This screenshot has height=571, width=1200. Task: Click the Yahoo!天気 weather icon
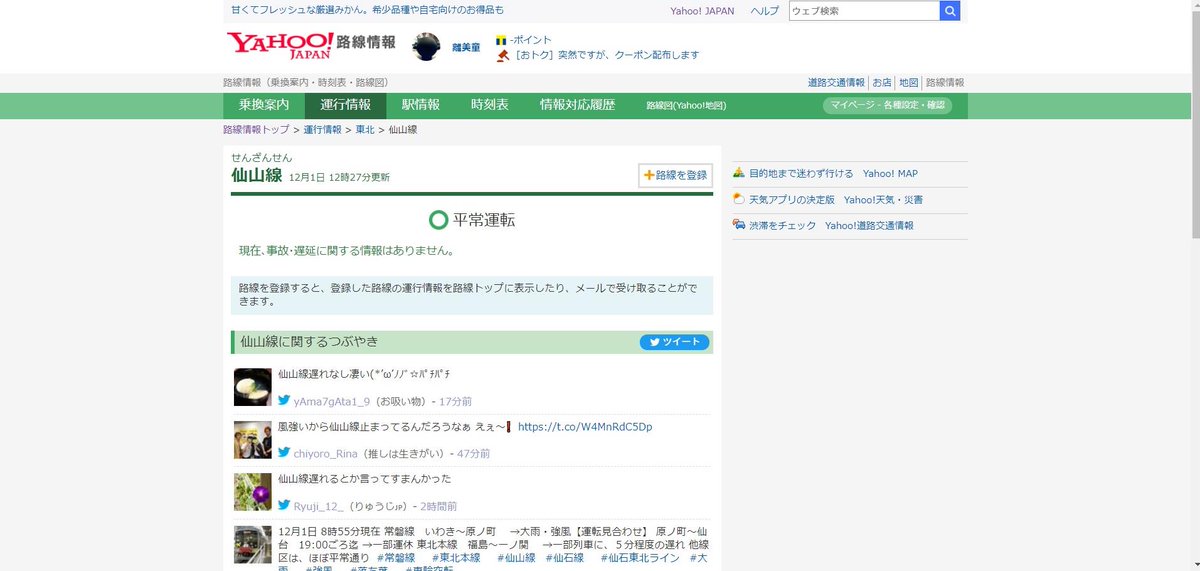[738, 199]
